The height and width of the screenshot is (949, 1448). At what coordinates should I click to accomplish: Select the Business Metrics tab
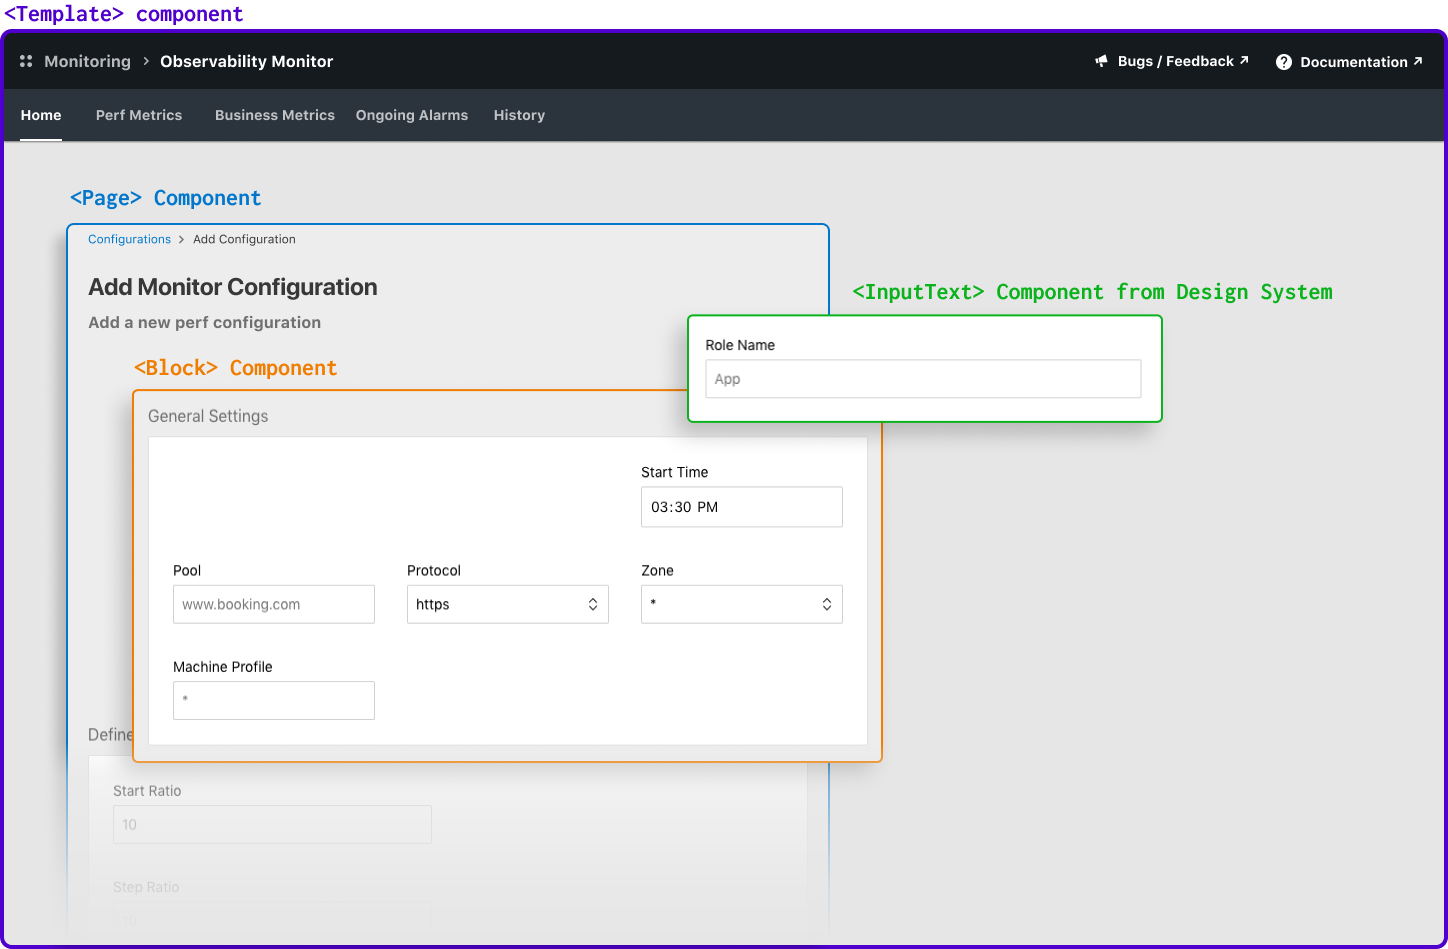pyautogui.click(x=274, y=115)
